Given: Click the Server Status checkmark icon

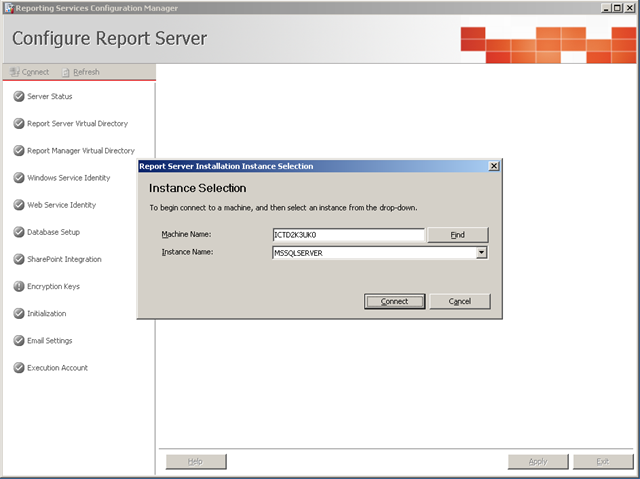Looking at the screenshot, I should pos(19,96).
